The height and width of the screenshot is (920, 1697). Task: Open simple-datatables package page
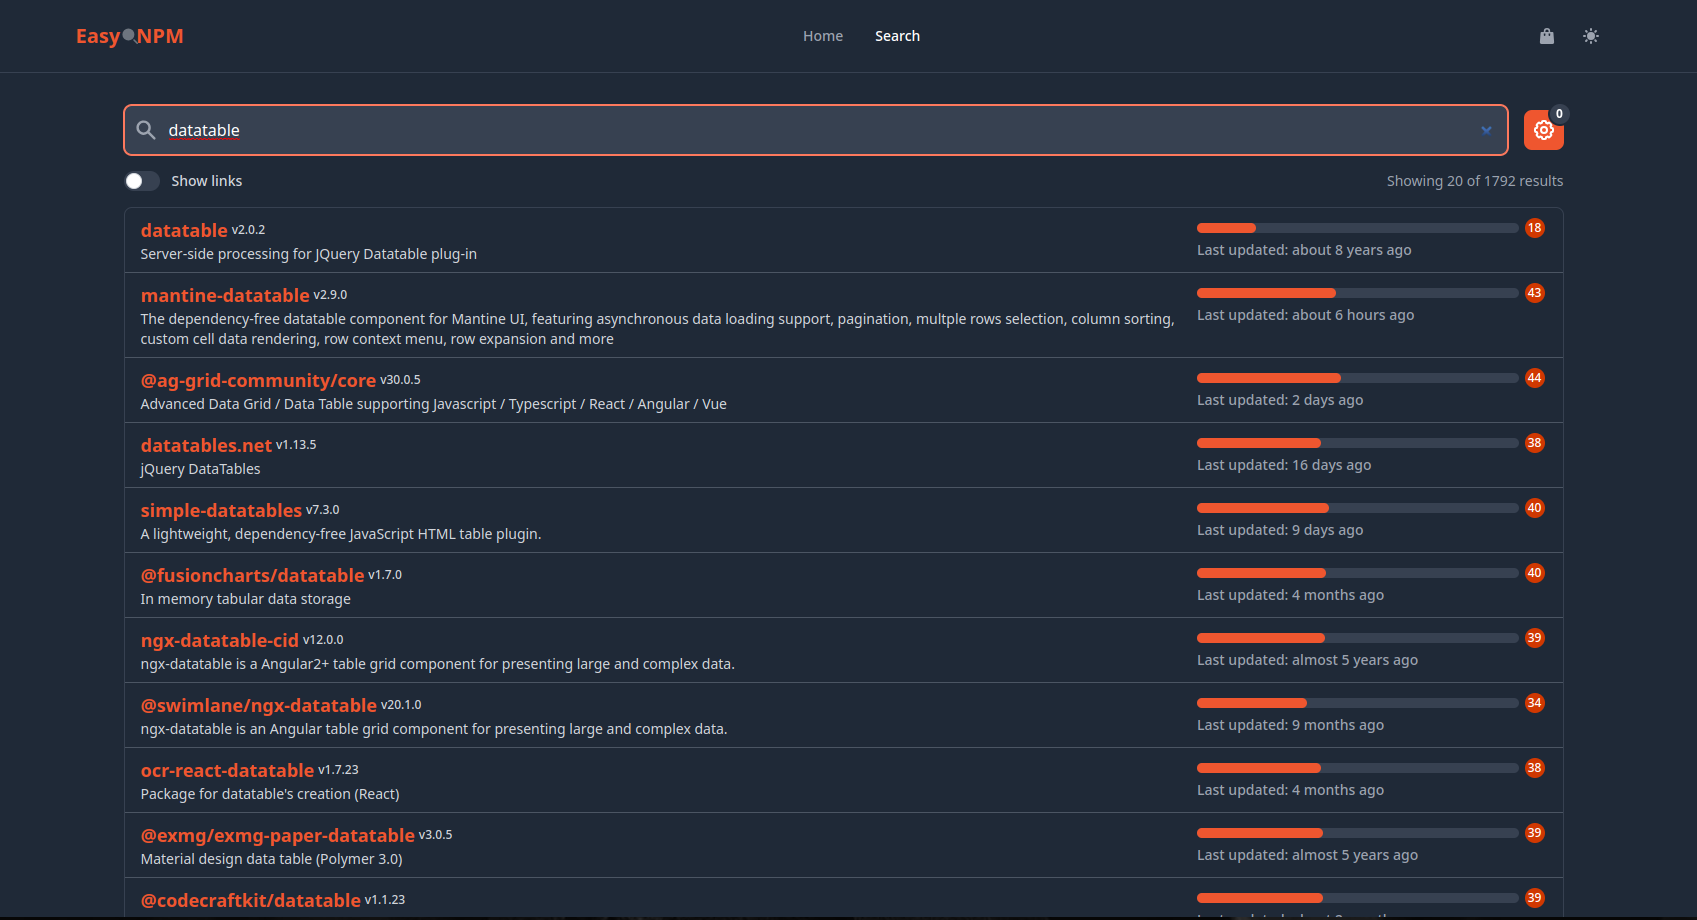(221, 510)
